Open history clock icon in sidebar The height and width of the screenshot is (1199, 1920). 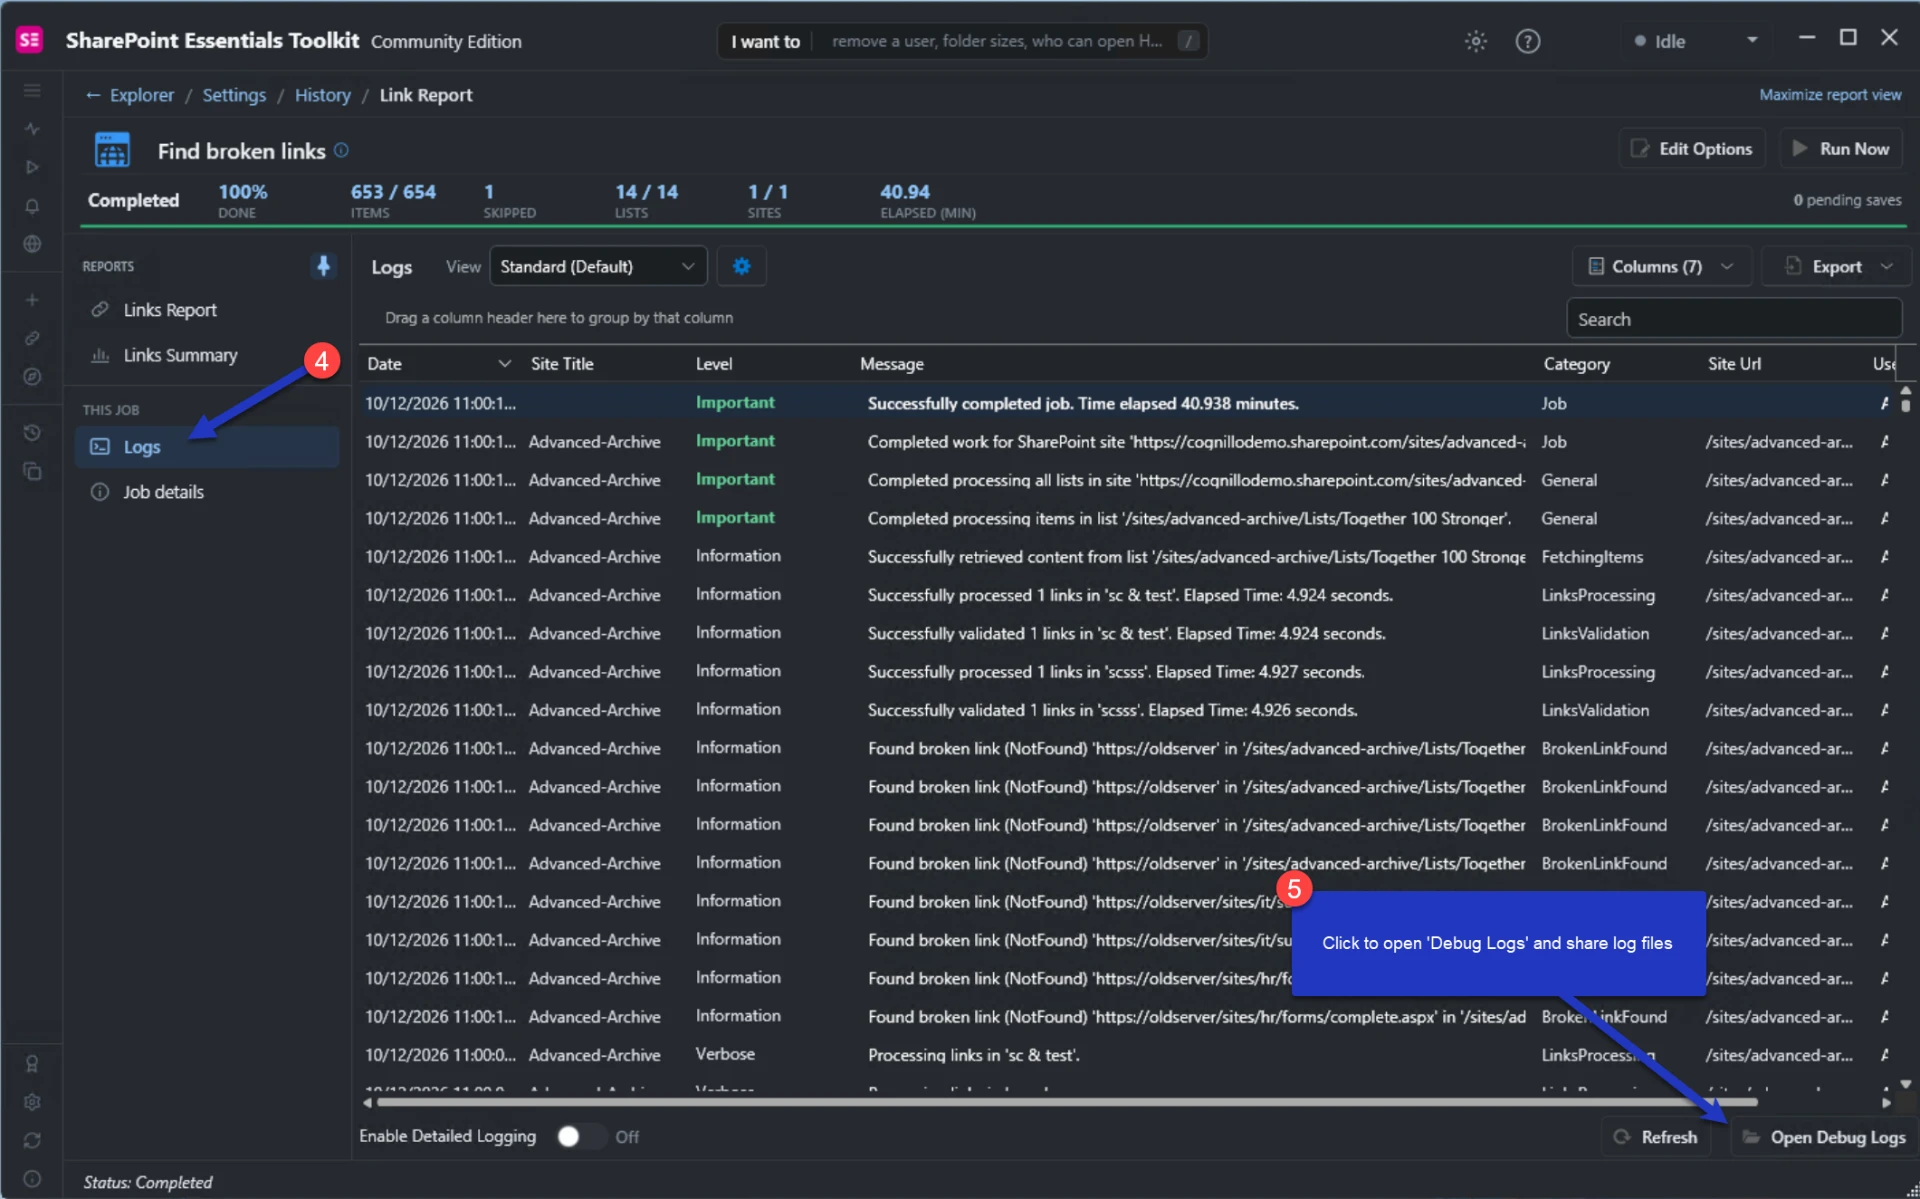coord(32,433)
